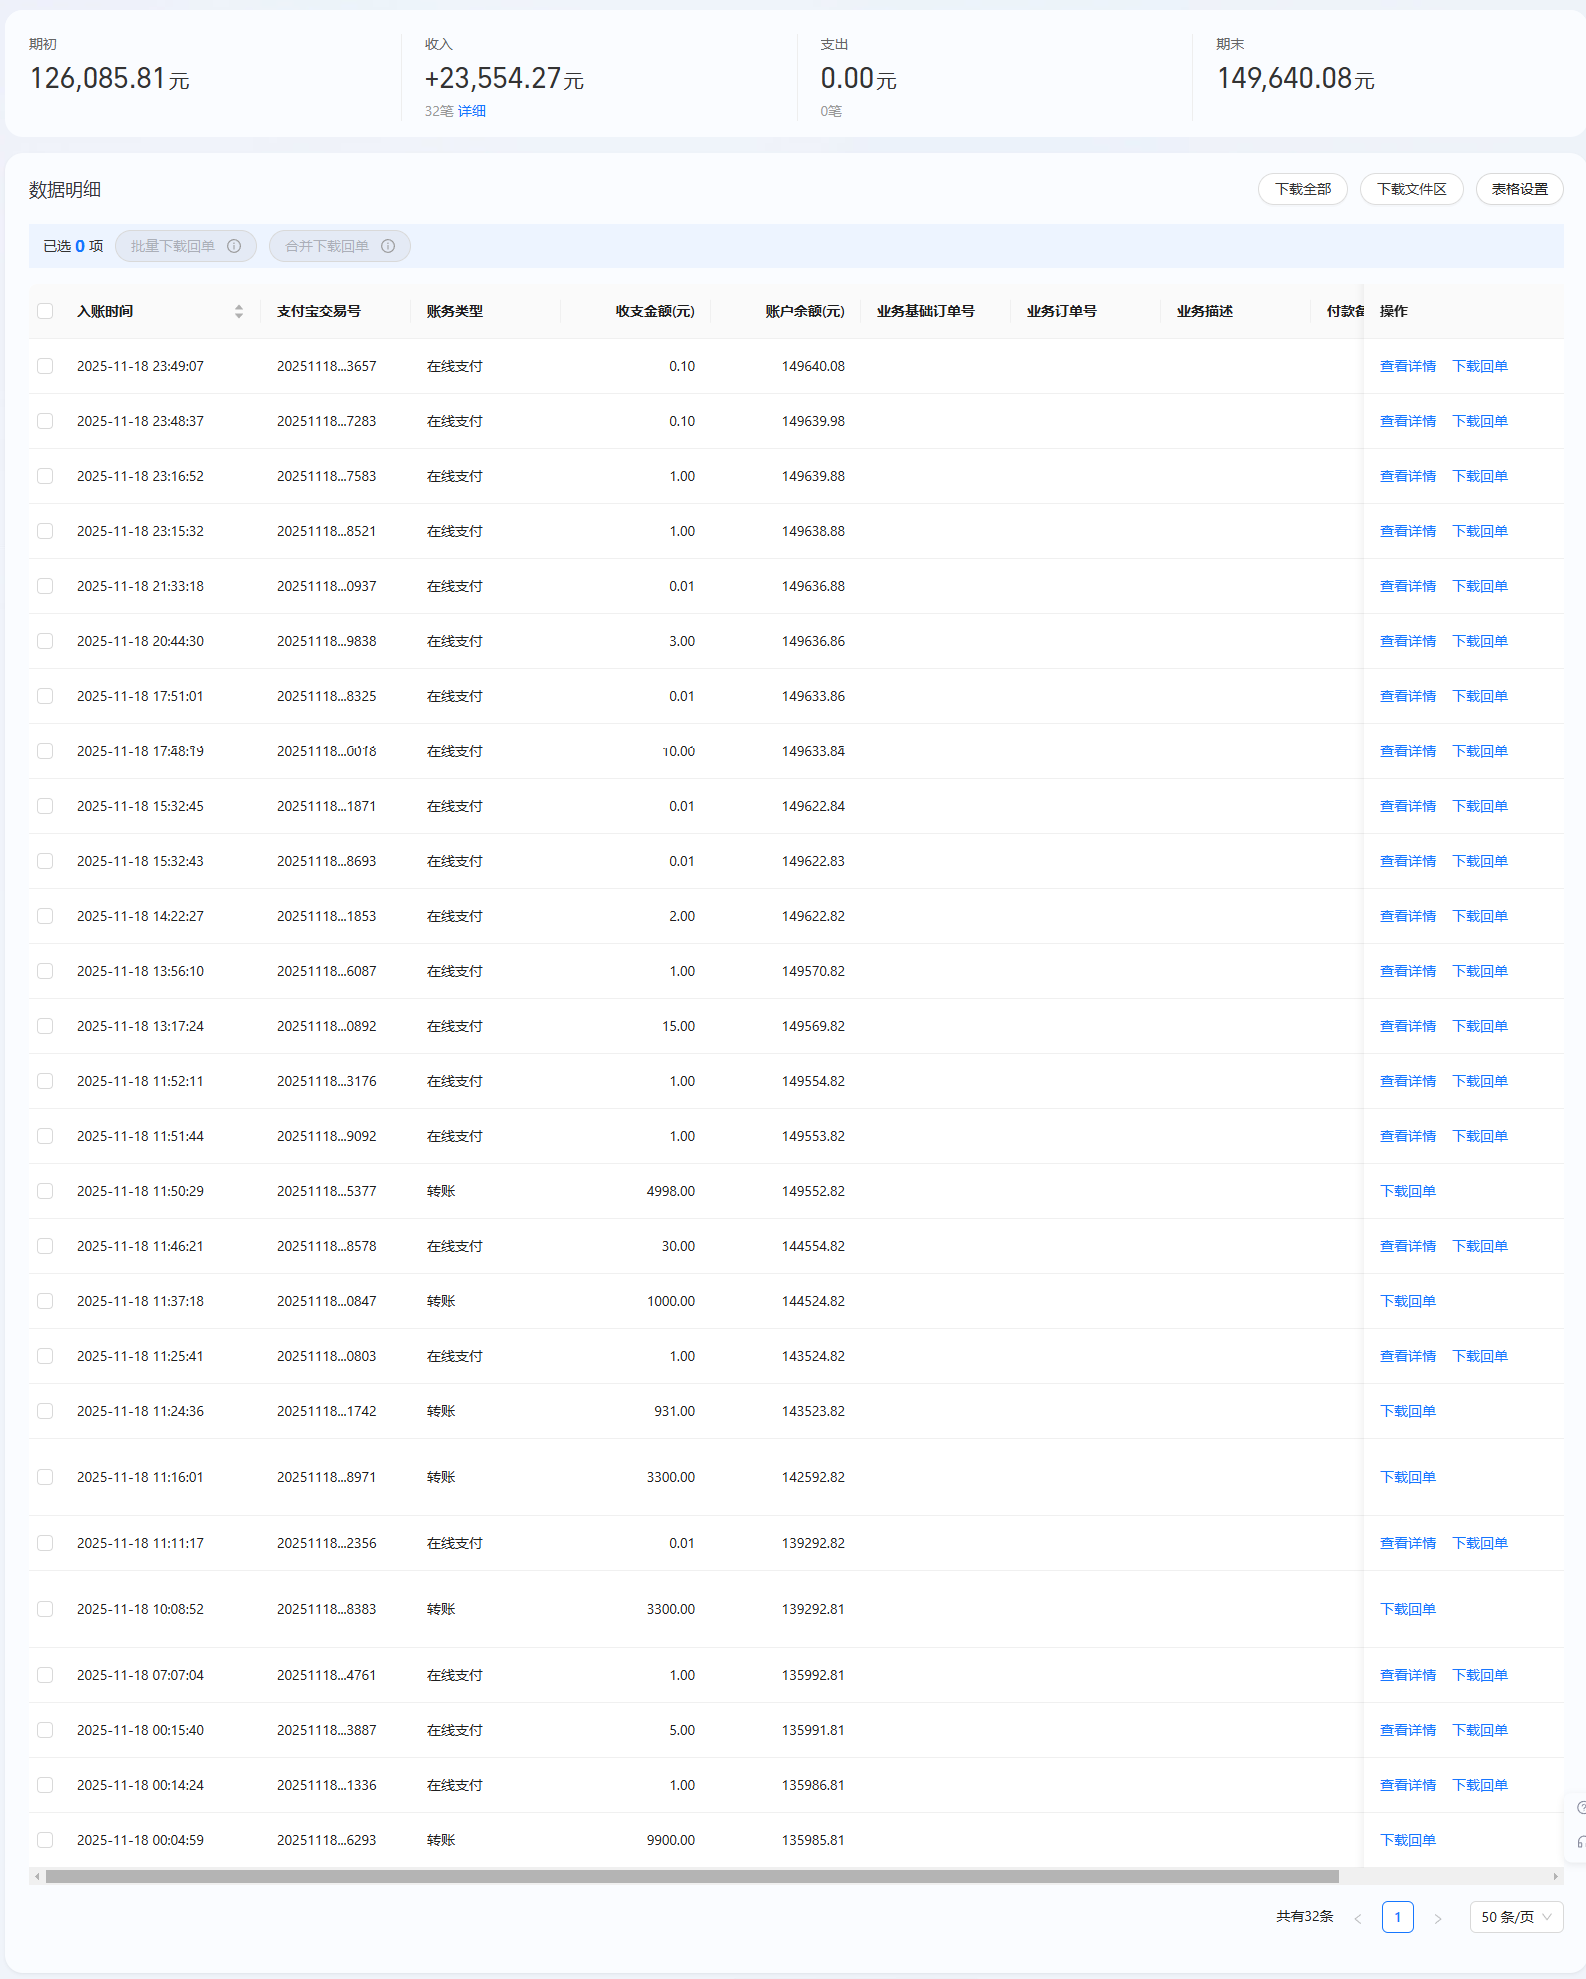Go to previous page arrow
Viewport: 1586px width, 1979px height.
[1357, 1917]
